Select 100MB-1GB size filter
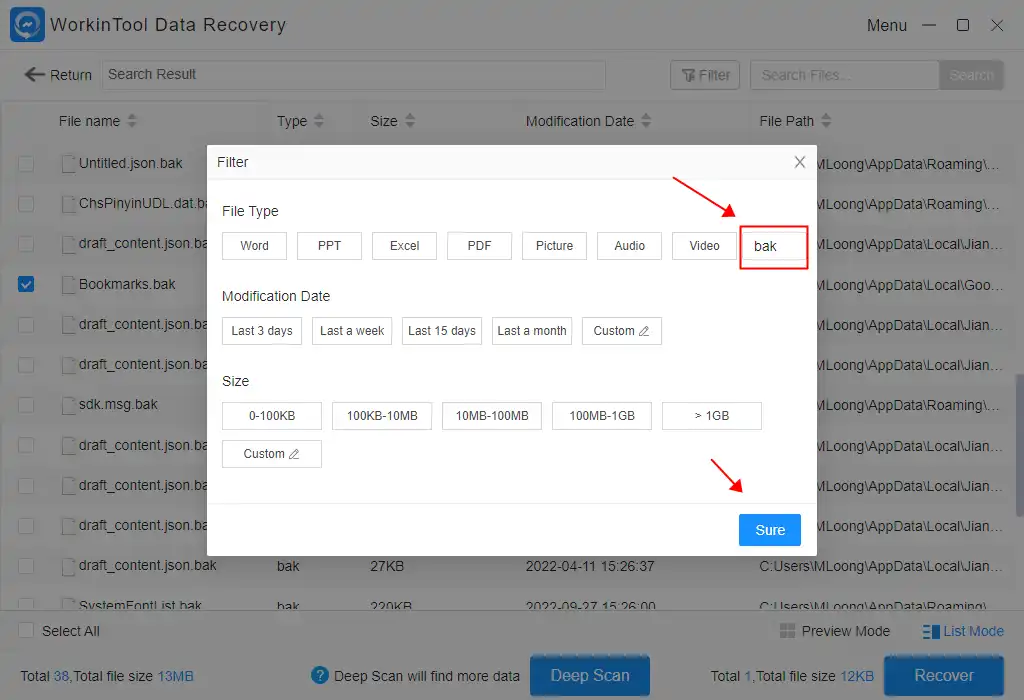This screenshot has height=700, width=1024. pyautogui.click(x=602, y=416)
